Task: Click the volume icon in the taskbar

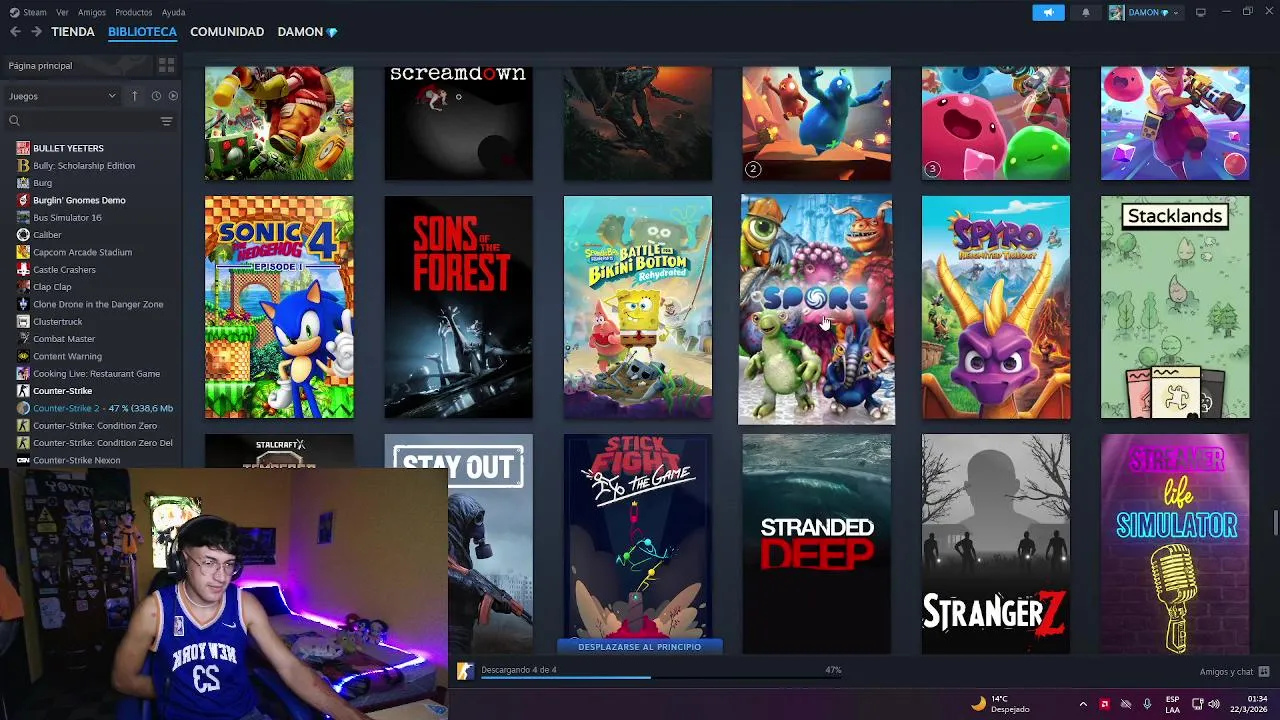Action: 1214,704
